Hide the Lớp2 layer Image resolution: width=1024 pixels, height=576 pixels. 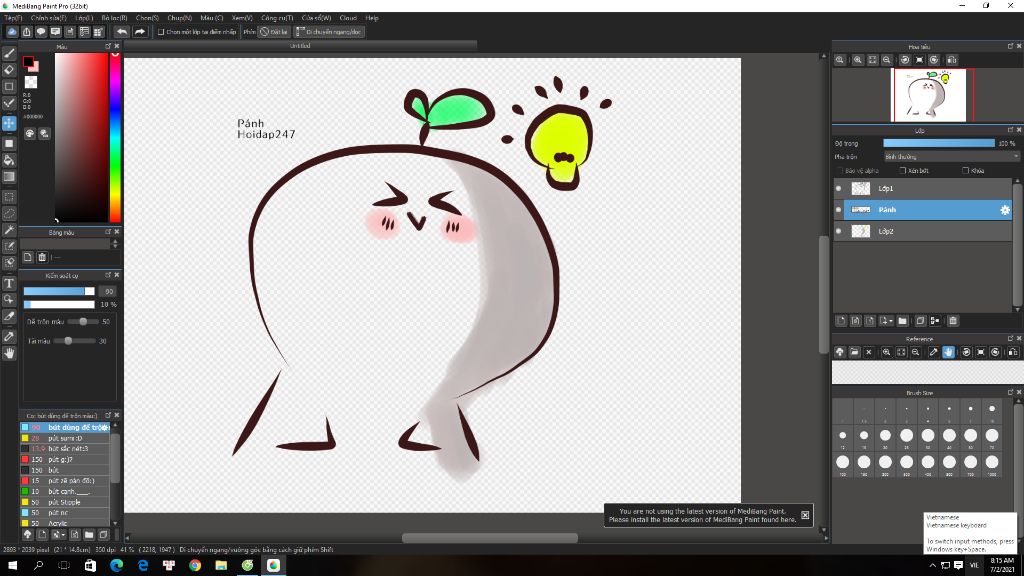coord(839,231)
